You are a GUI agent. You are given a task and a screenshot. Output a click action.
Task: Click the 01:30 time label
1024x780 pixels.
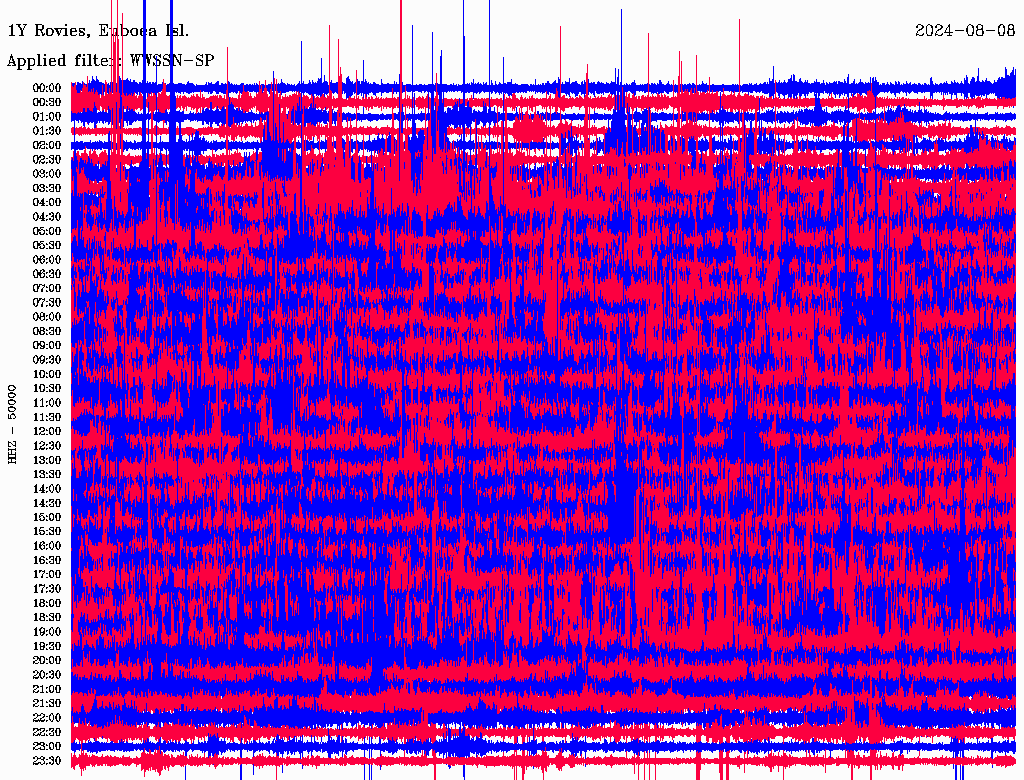(47, 131)
